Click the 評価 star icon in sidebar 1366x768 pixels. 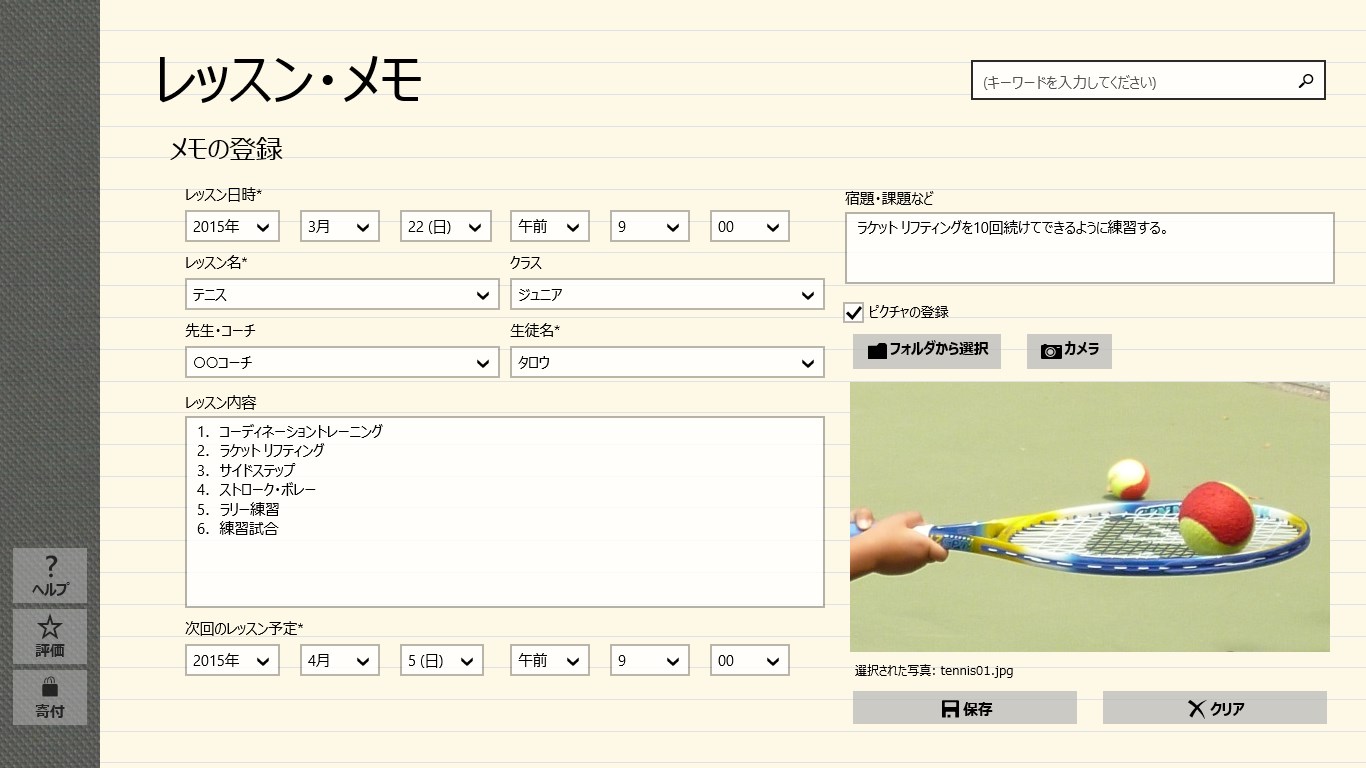pos(49,628)
